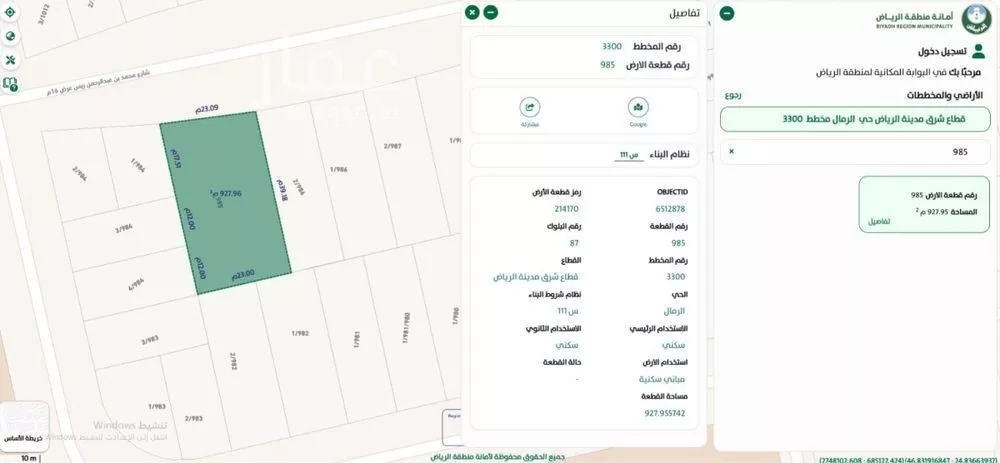
Task: Select parcel 2/987 on the map
Action: [392, 146]
